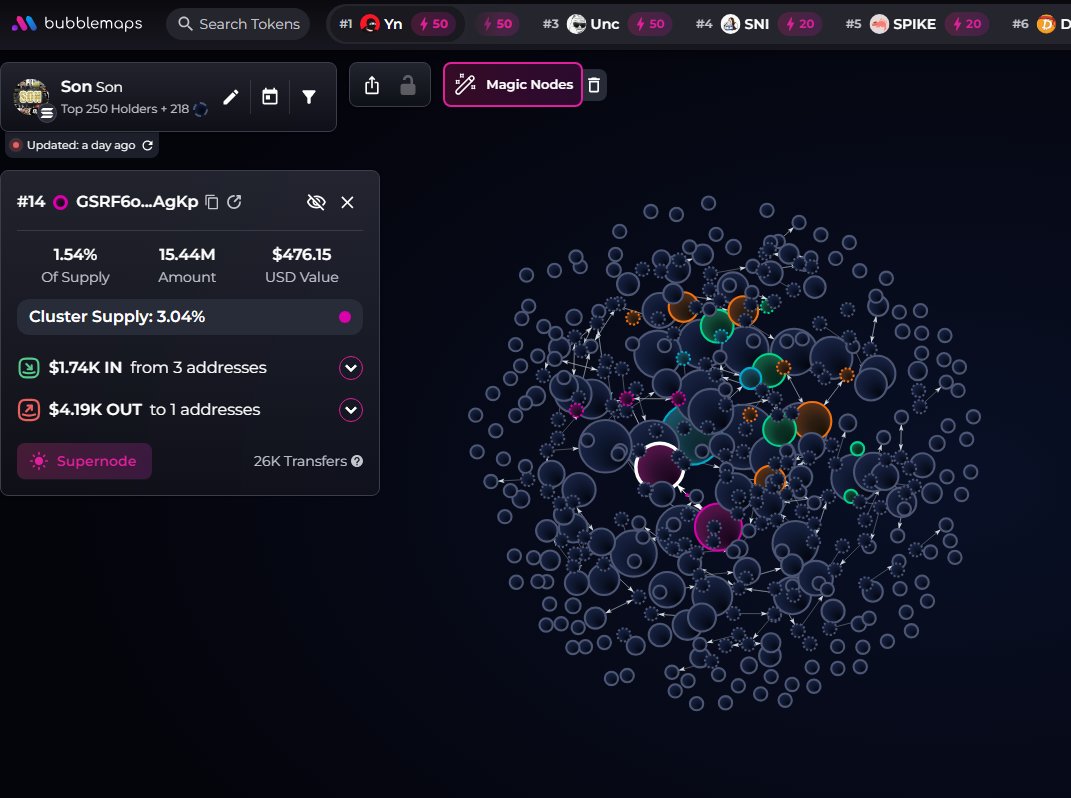Open address in external explorer
The height and width of the screenshot is (798, 1071).
click(234, 202)
